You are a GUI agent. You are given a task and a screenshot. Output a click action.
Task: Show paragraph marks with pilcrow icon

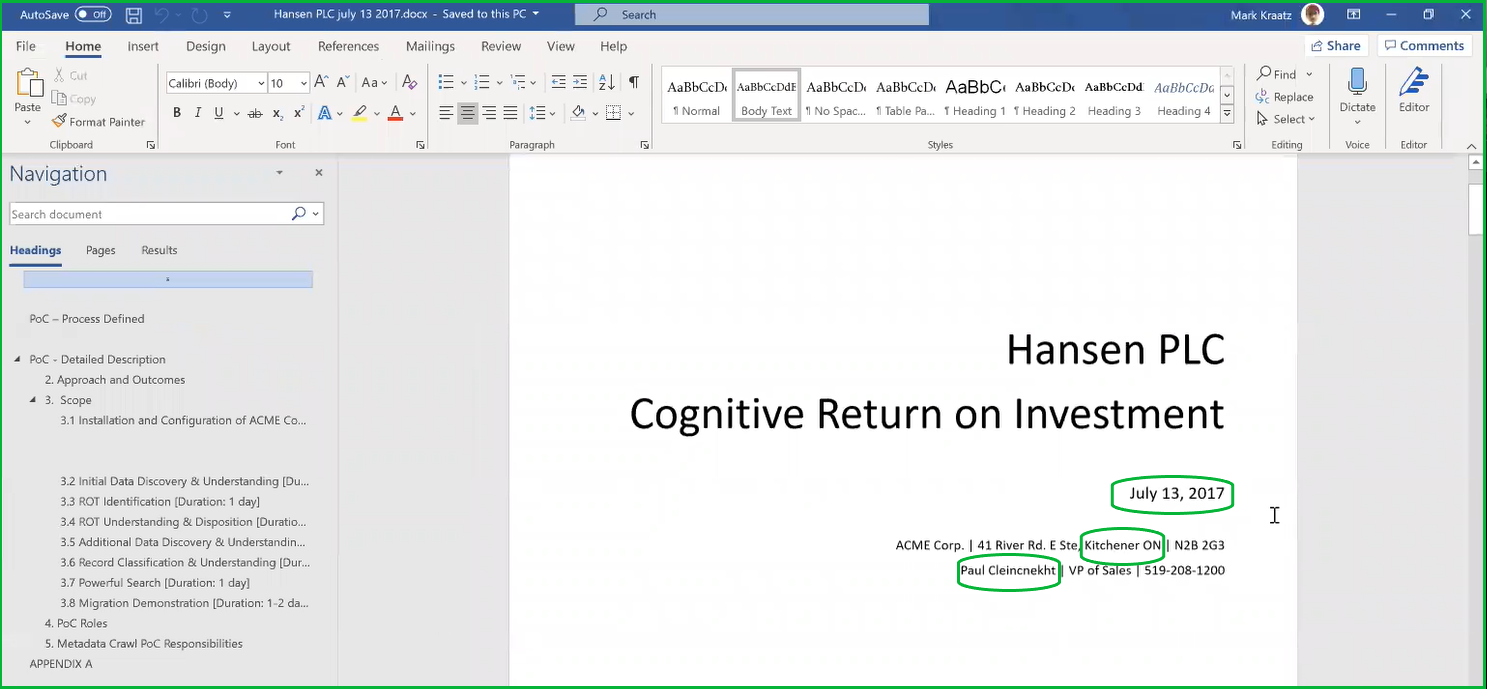(x=633, y=83)
